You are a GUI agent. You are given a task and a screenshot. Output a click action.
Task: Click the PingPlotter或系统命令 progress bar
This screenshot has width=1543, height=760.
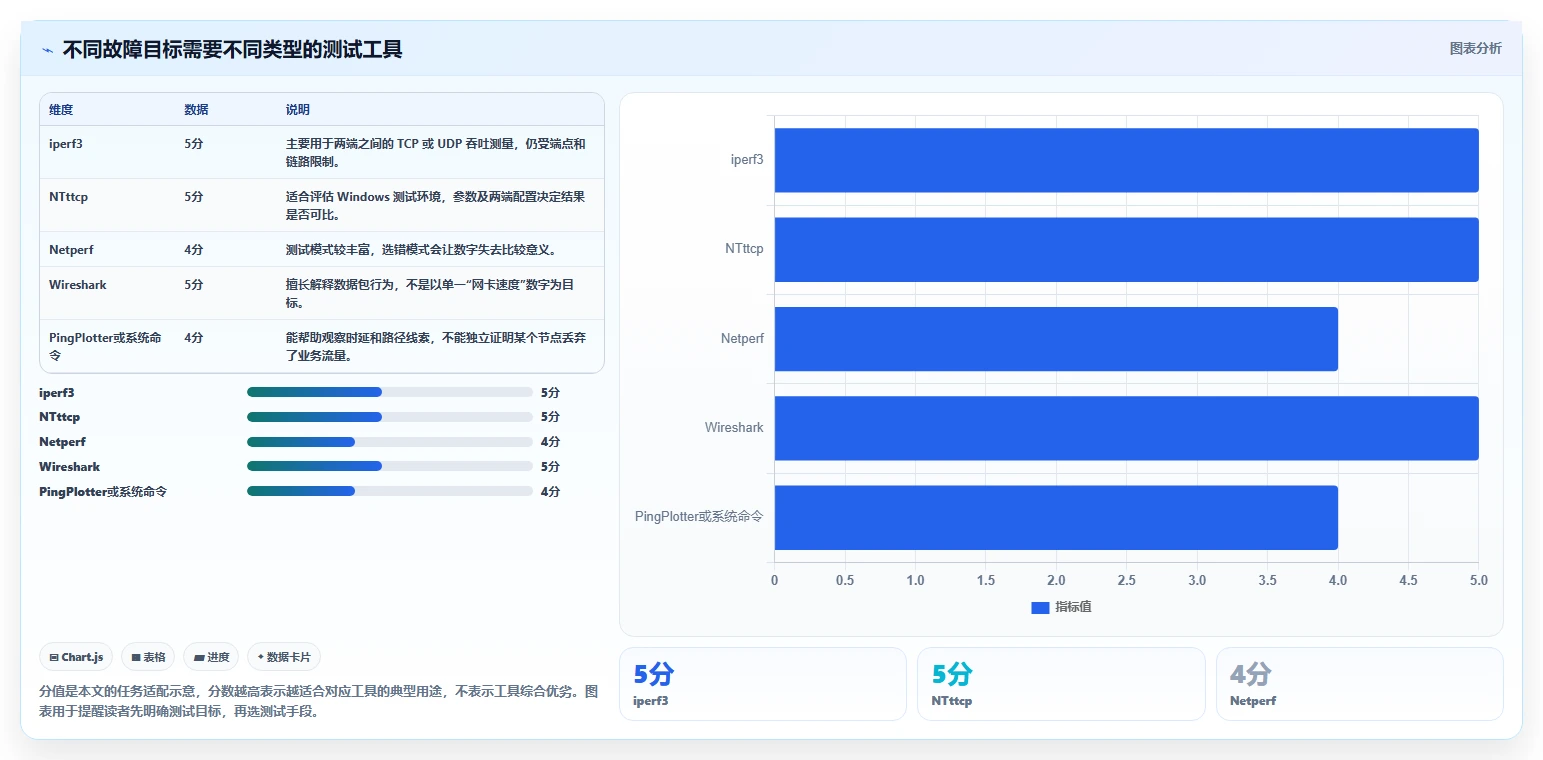pyautogui.click(x=389, y=491)
